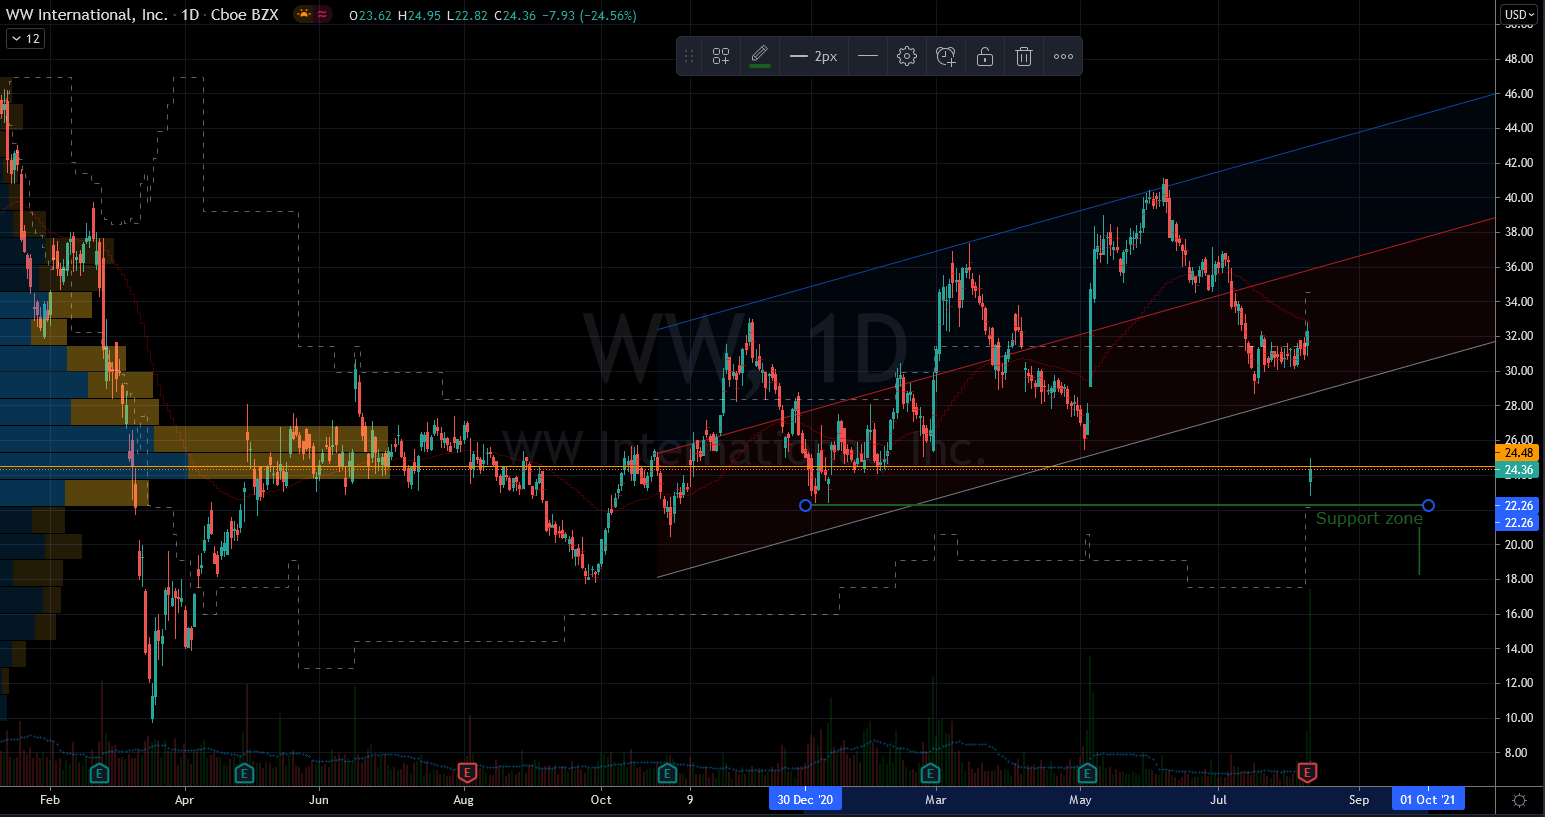Click the earnings marker just right of Feb

99,772
